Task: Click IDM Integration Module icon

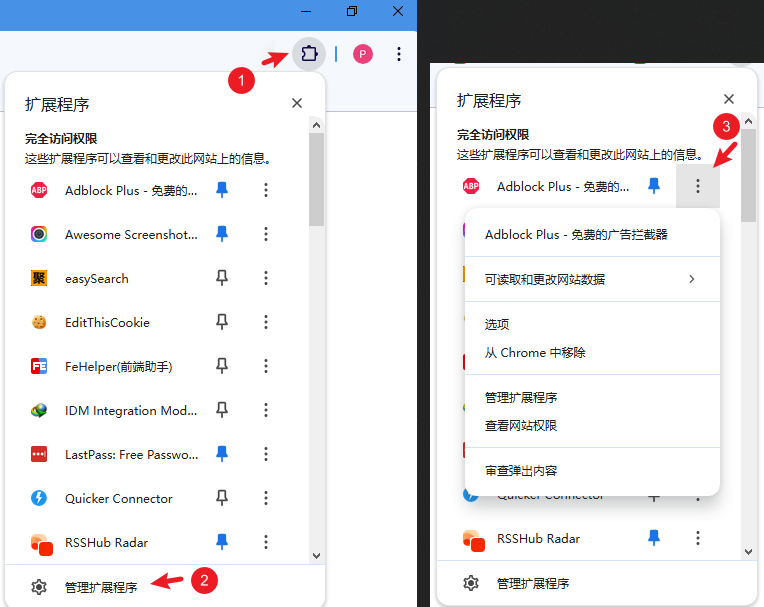Action: tap(39, 410)
